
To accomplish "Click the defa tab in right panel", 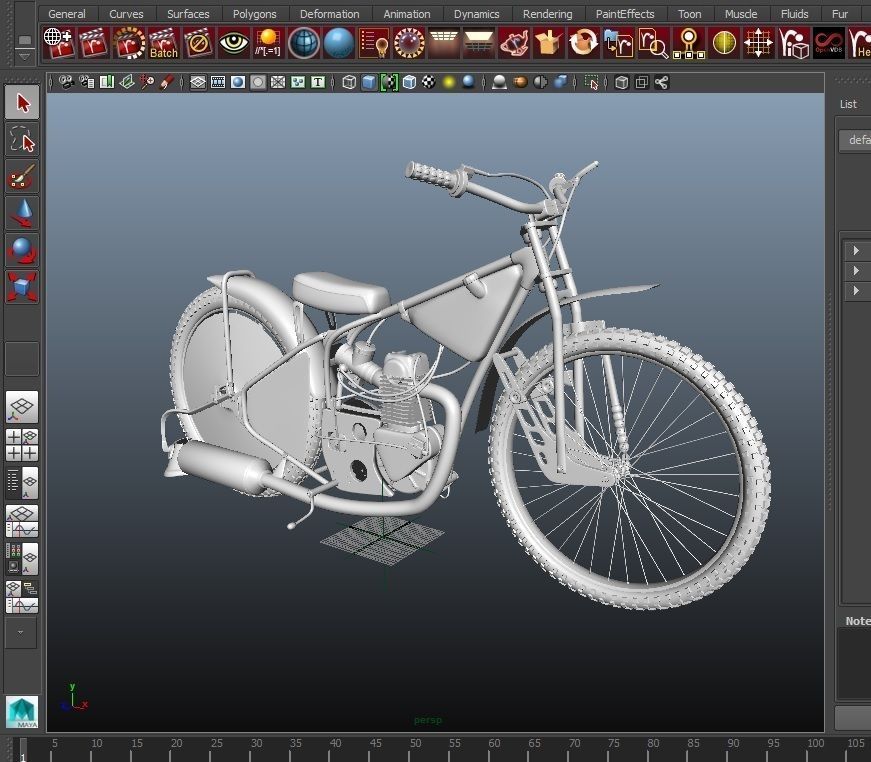I will [x=855, y=140].
